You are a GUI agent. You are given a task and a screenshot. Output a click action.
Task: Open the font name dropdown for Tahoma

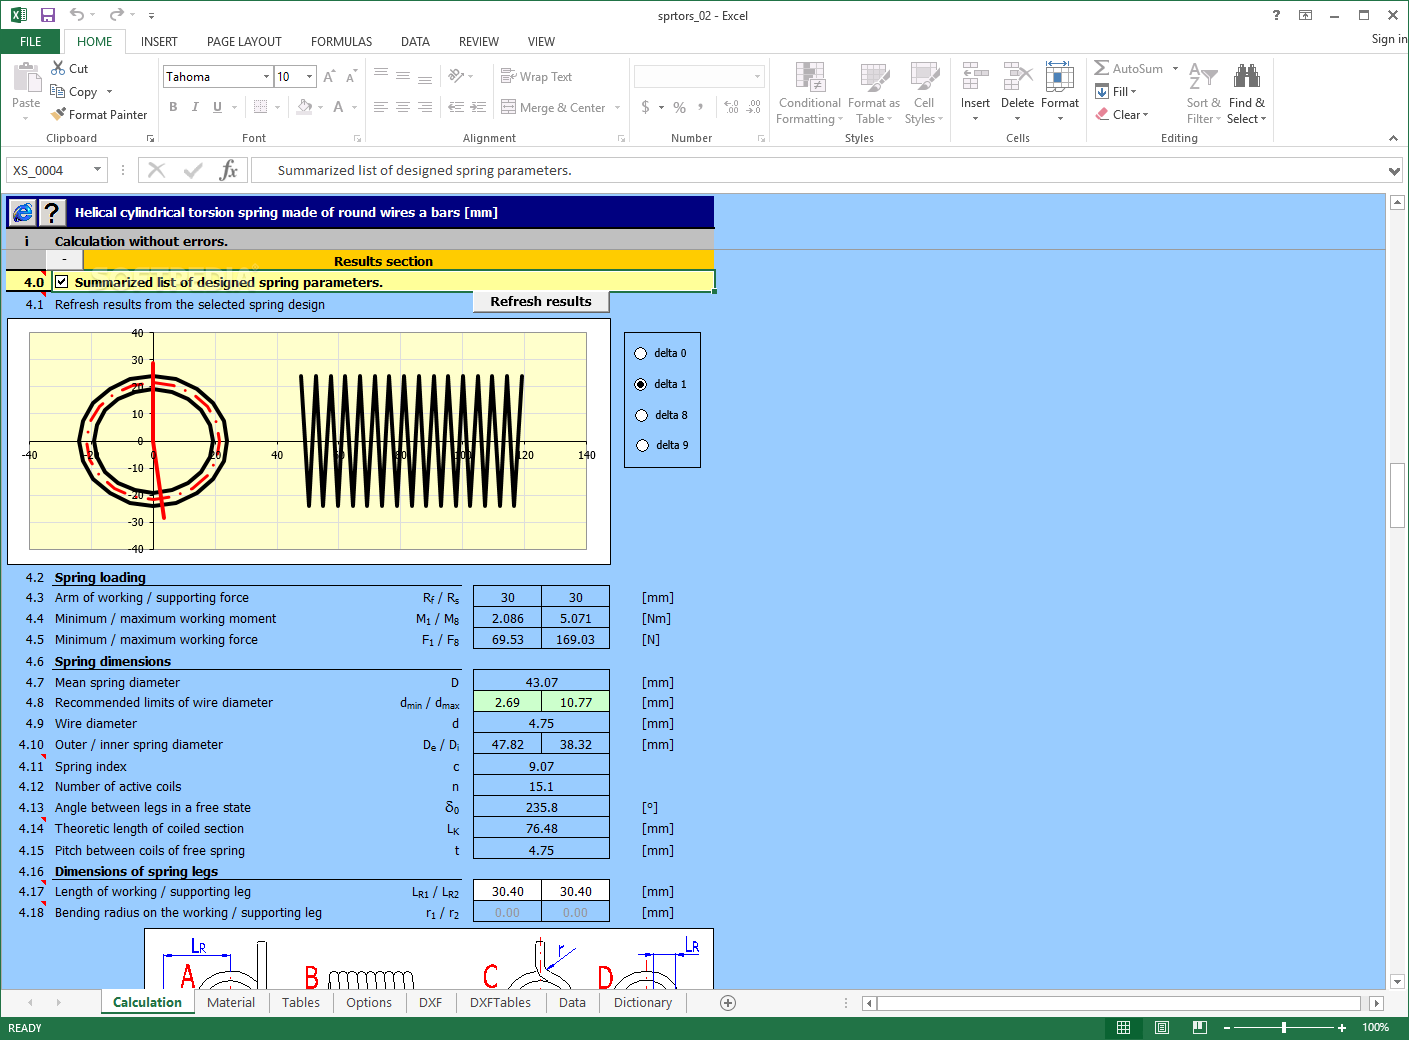pos(266,77)
